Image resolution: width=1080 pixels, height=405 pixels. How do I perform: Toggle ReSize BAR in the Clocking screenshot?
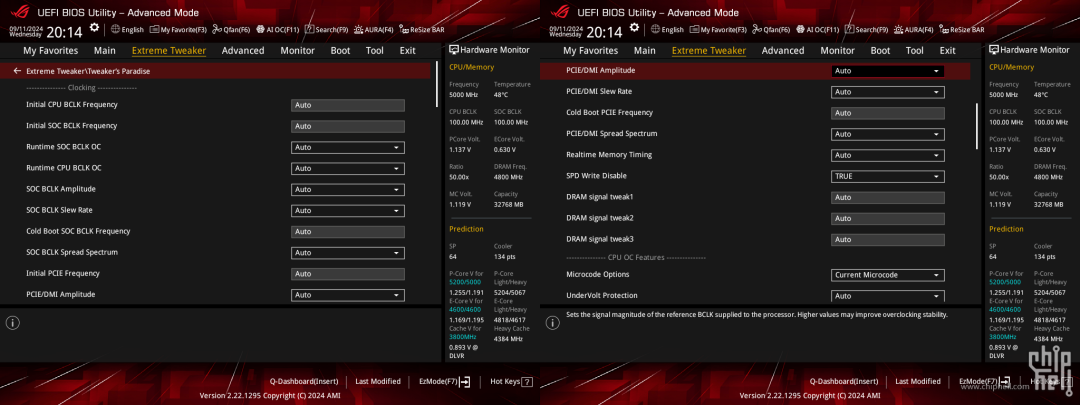click(x=422, y=30)
